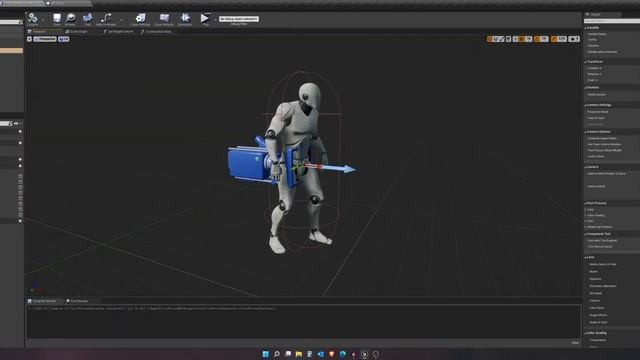Expand the Bloom entry under Lens

pos(593,271)
